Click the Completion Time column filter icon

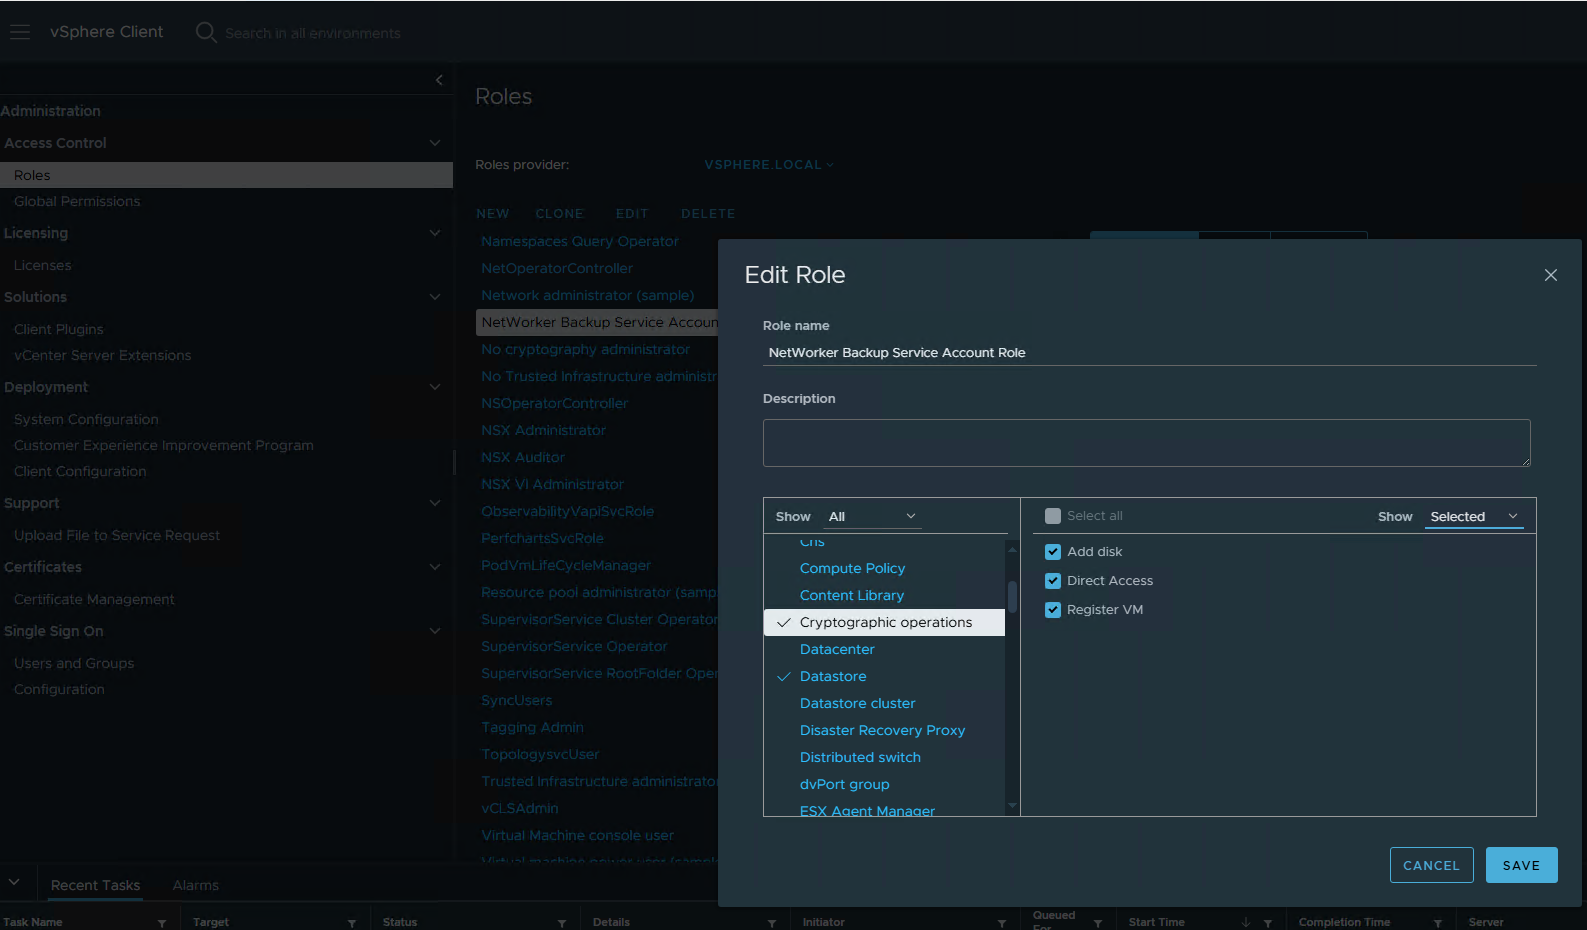tap(1438, 923)
